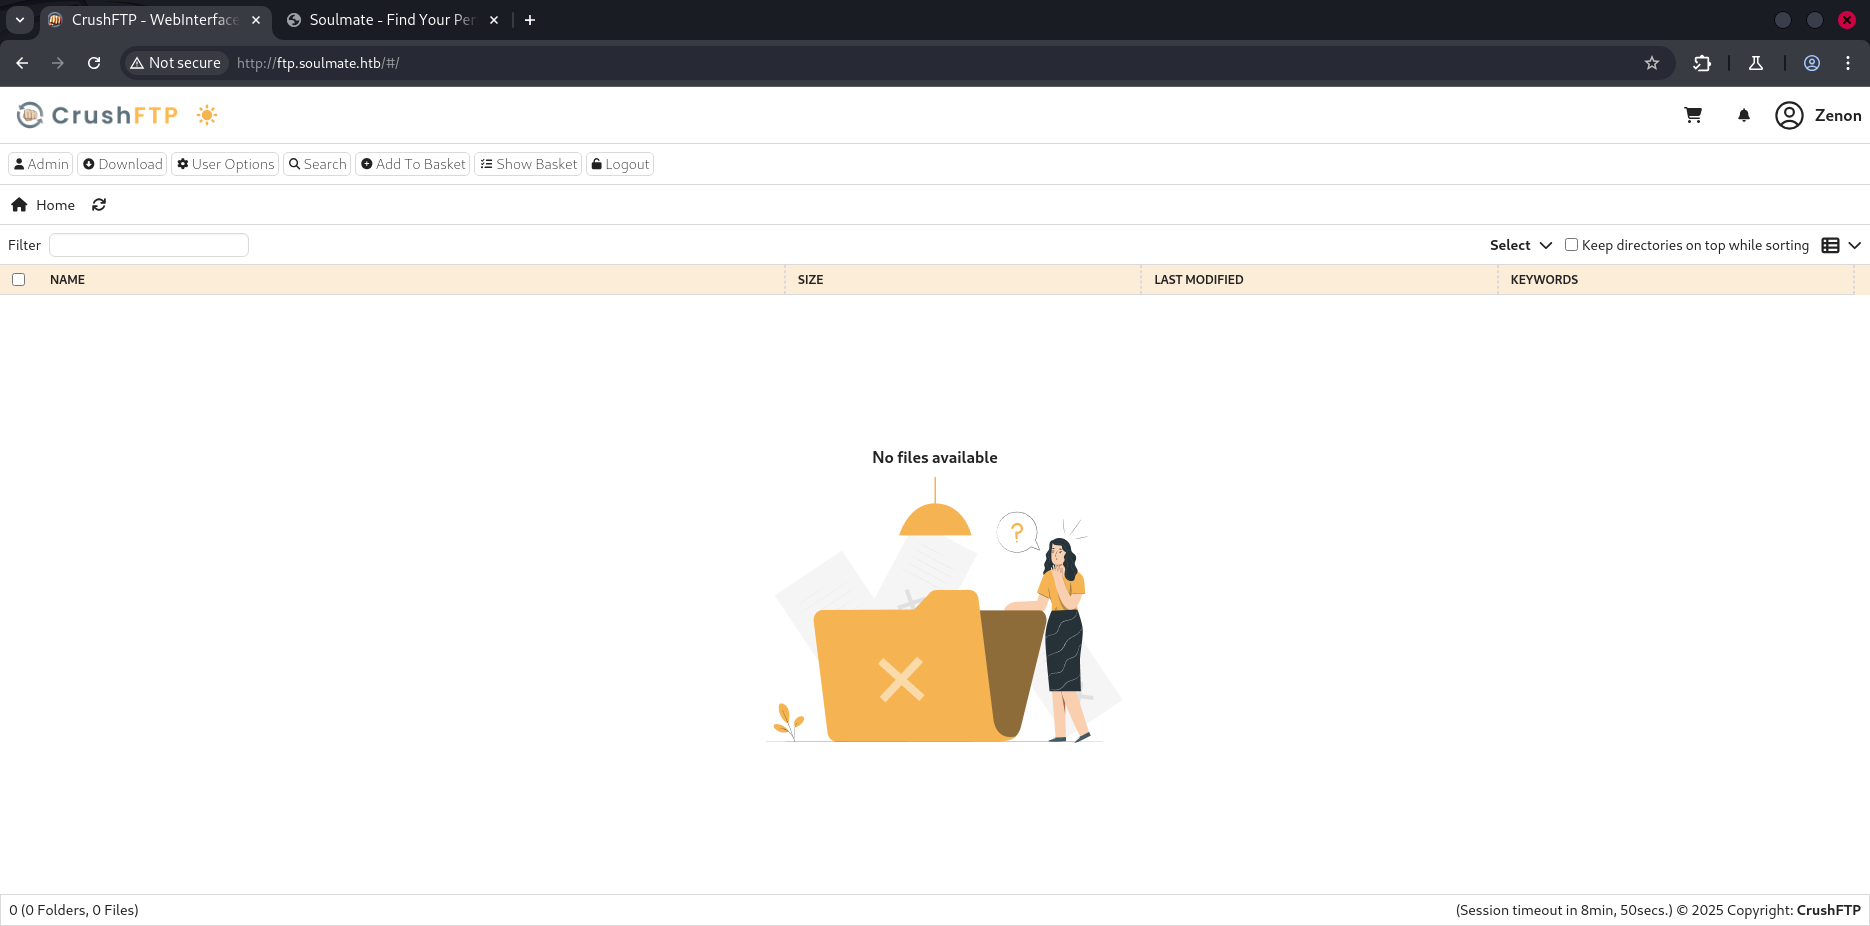This screenshot has width=1870, height=926.
Task: Refresh the file listing
Action: click(99, 204)
